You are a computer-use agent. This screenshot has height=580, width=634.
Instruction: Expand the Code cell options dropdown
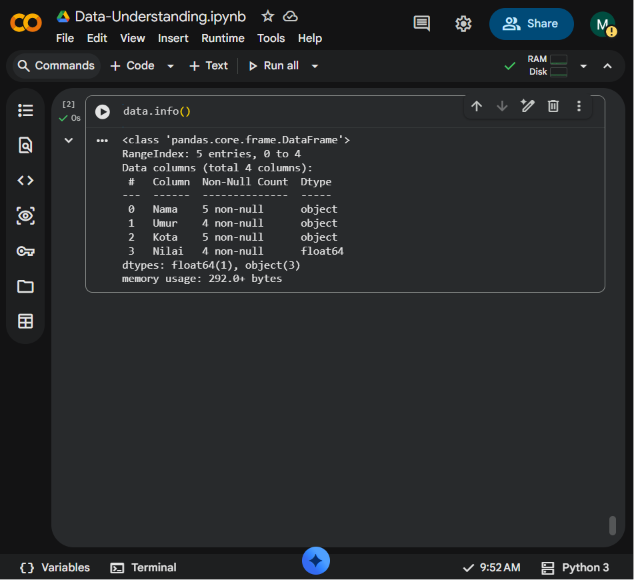click(171, 66)
